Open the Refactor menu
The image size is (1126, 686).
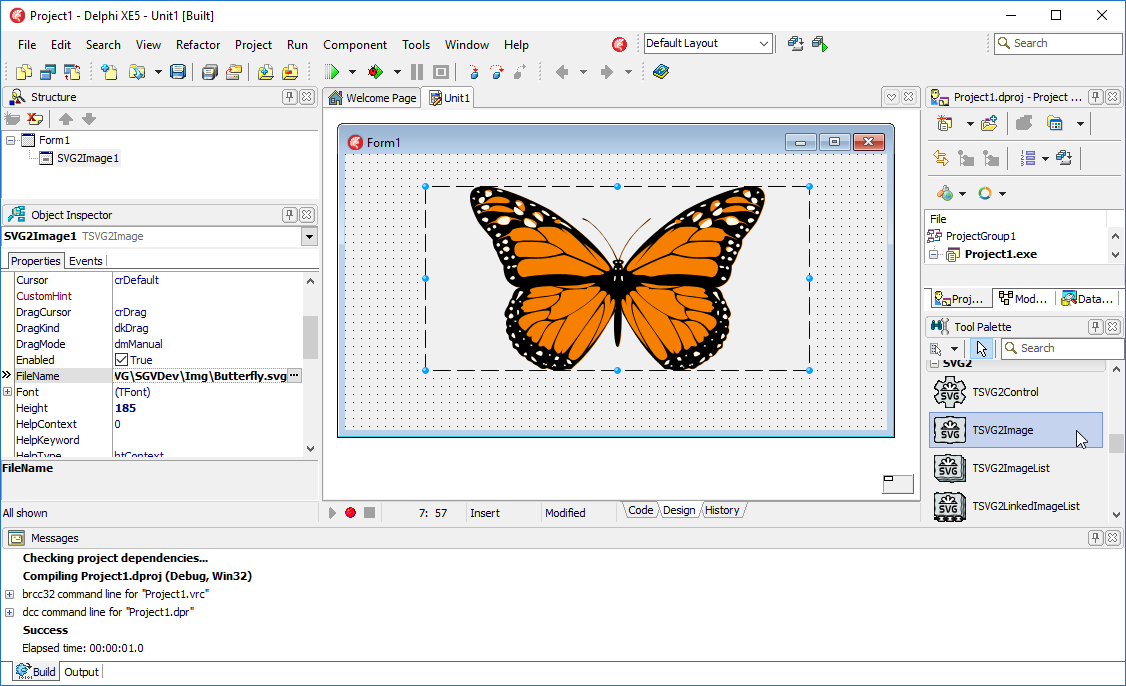coord(198,45)
